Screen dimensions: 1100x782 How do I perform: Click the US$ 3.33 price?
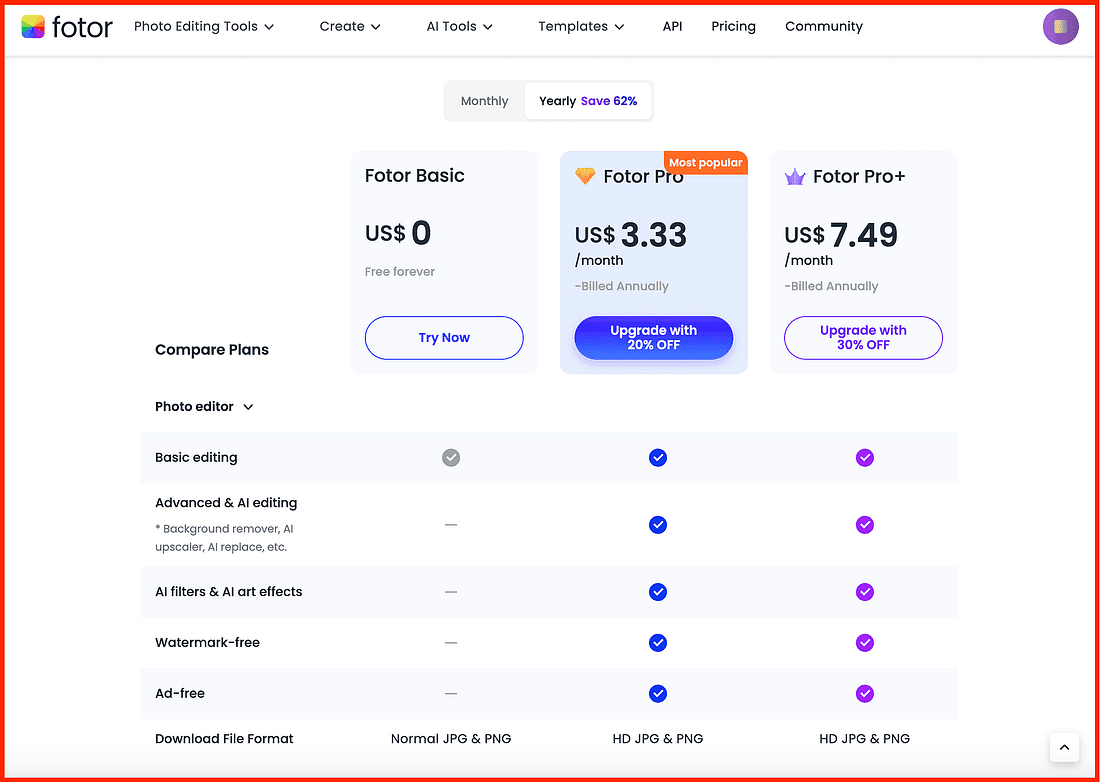click(631, 235)
